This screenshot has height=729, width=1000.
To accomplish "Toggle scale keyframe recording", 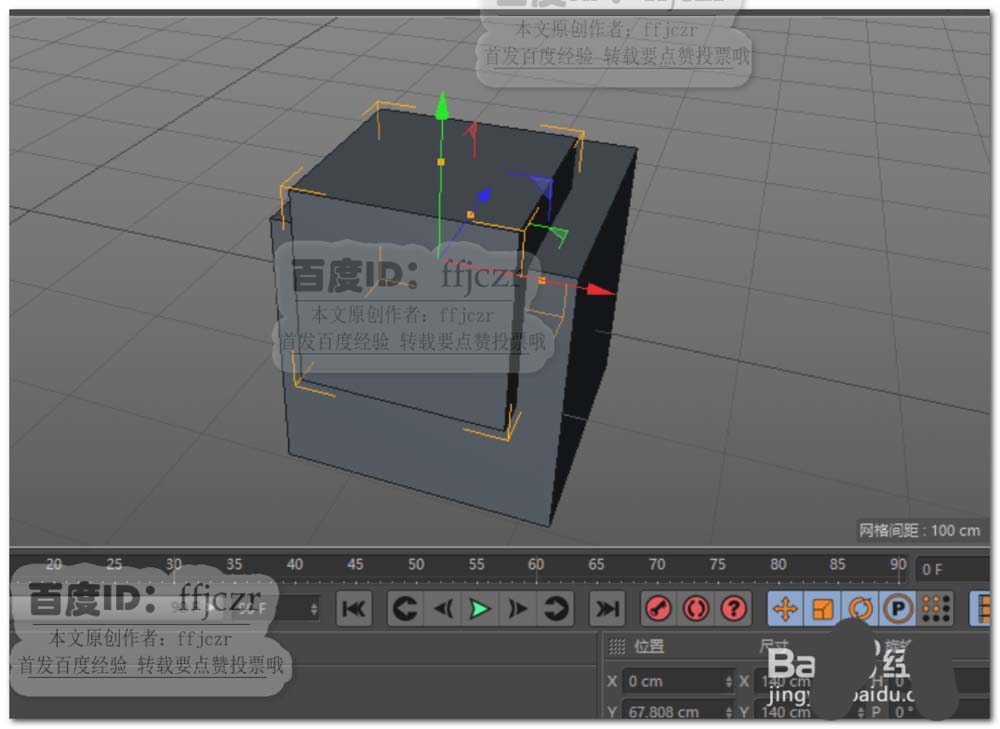I will click(x=823, y=609).
